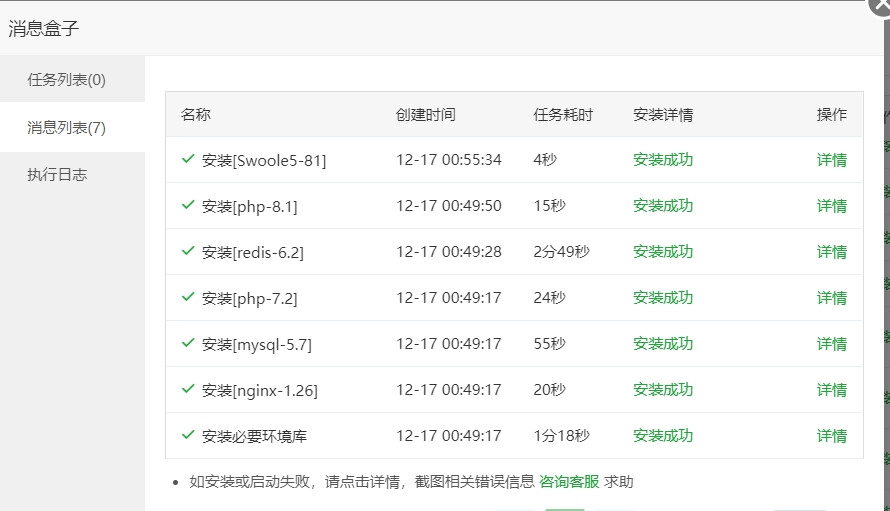
Task: Click the green checkmark beside 安装必要环境库
Action: 188,435
